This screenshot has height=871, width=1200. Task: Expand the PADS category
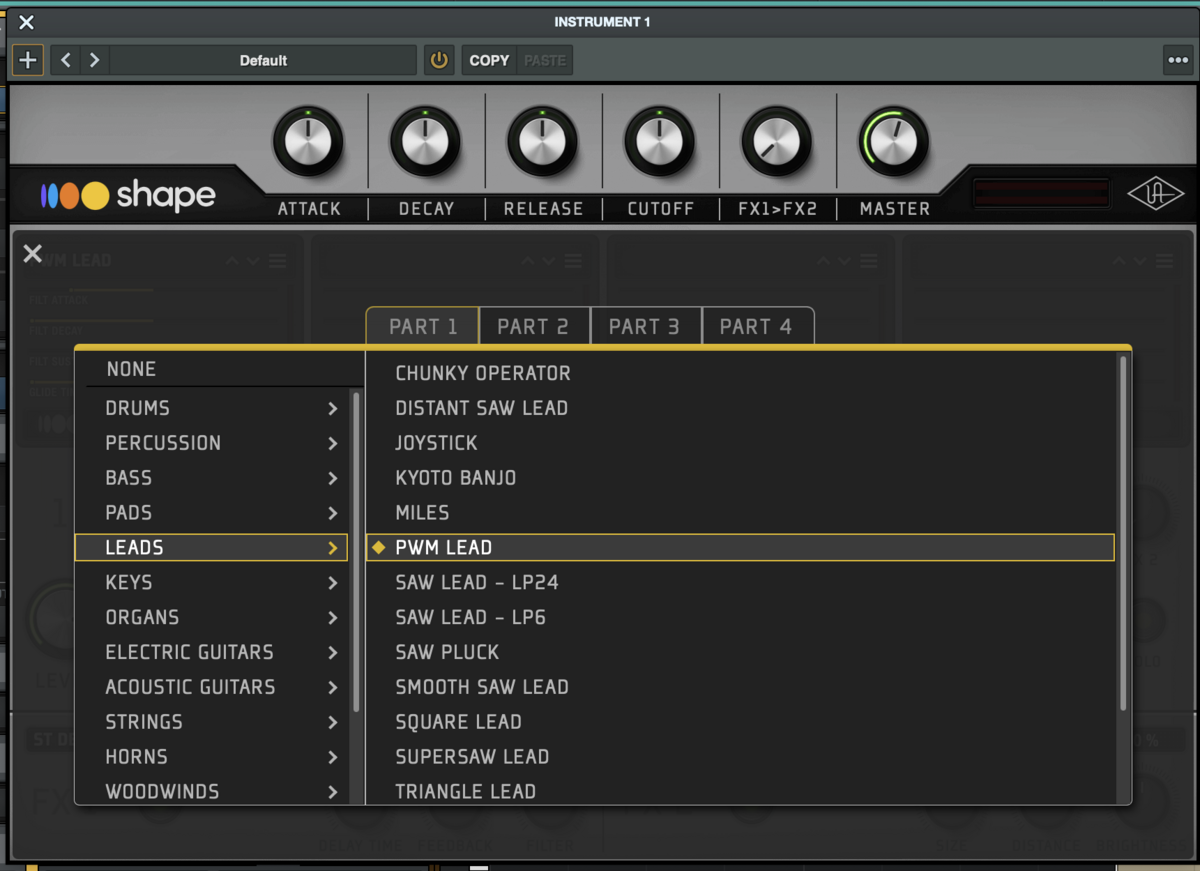tap(212, 513)
